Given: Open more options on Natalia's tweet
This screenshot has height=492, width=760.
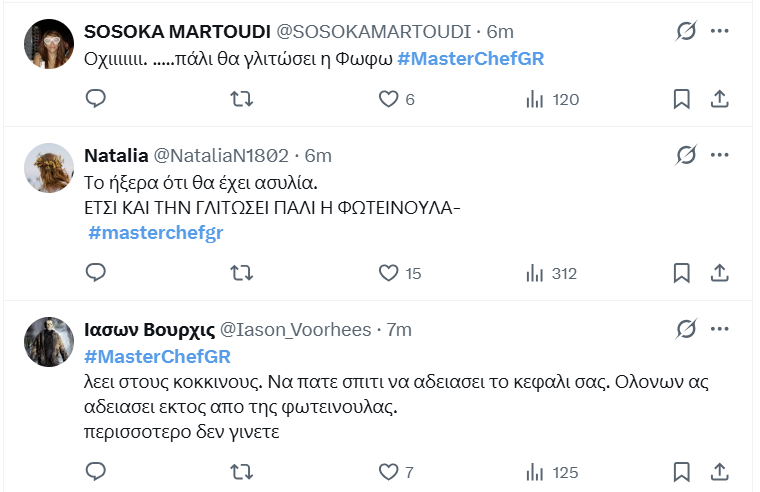Looking at the screenshot, I should (x=719, y=155).
